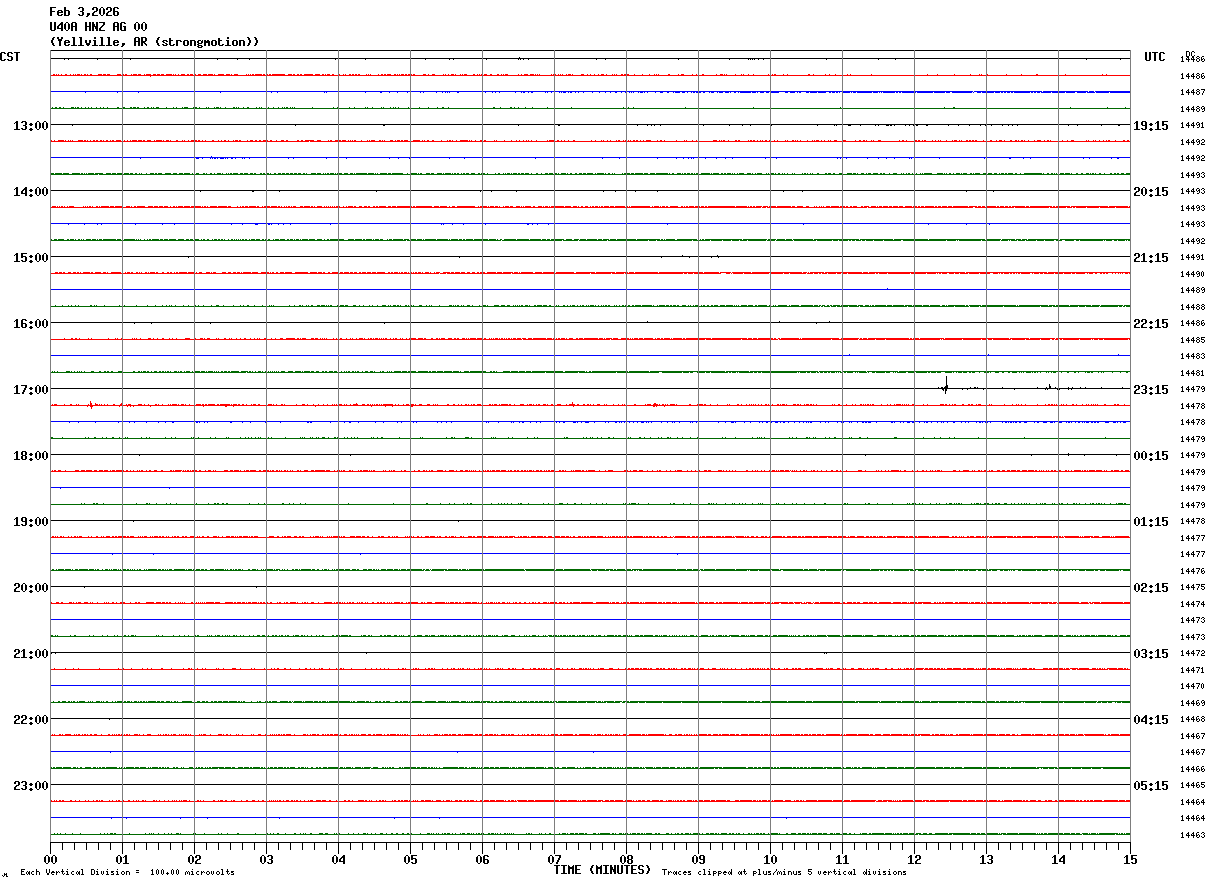The height and width of the screenshot is (886, 1210).
Task: Click minute tick '07' on time axis
Action: click(554, 859)
